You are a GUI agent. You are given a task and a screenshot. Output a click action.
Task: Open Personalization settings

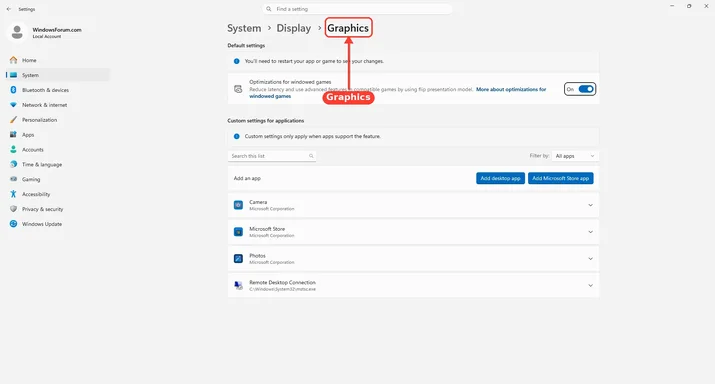[58, 120]
